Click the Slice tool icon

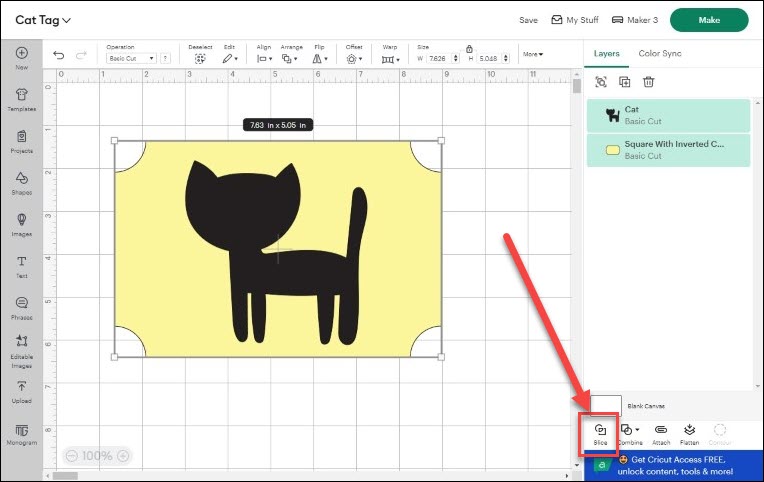pyautogui.click(x=600, y=429)
